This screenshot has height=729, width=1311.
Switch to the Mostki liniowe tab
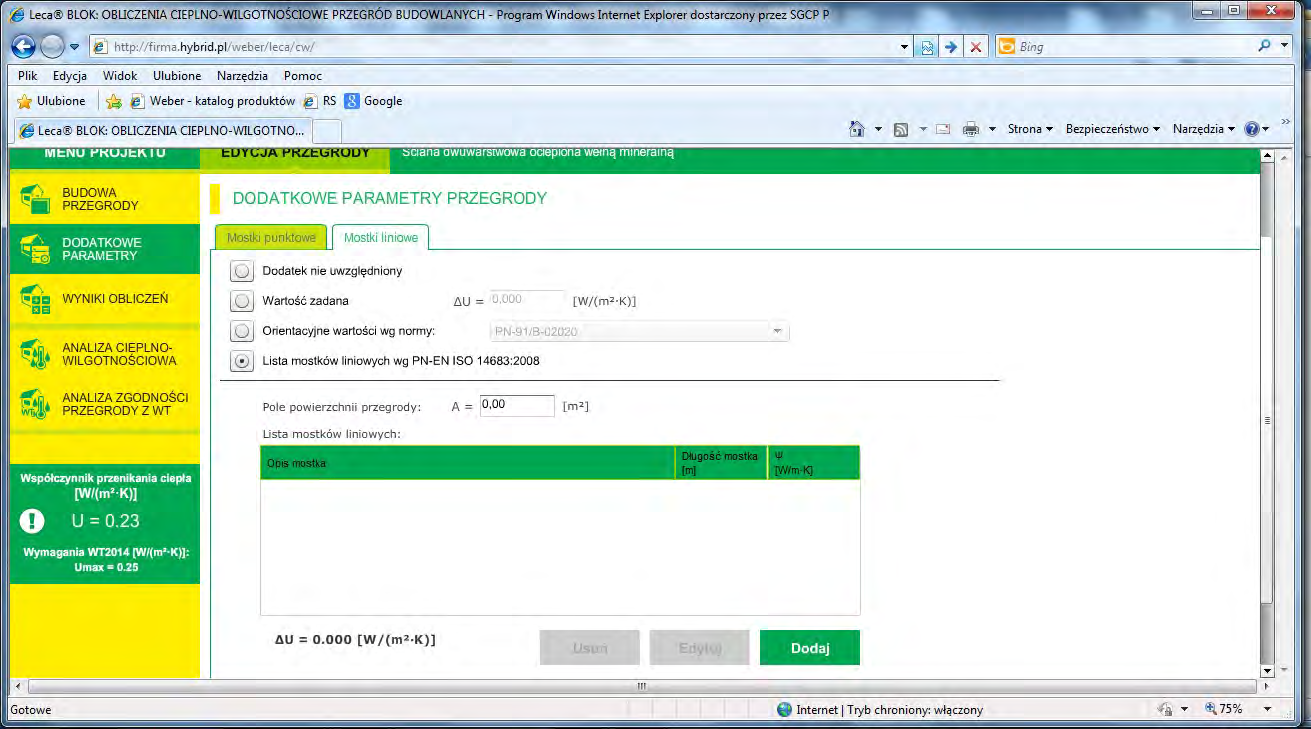coord(381,237)
